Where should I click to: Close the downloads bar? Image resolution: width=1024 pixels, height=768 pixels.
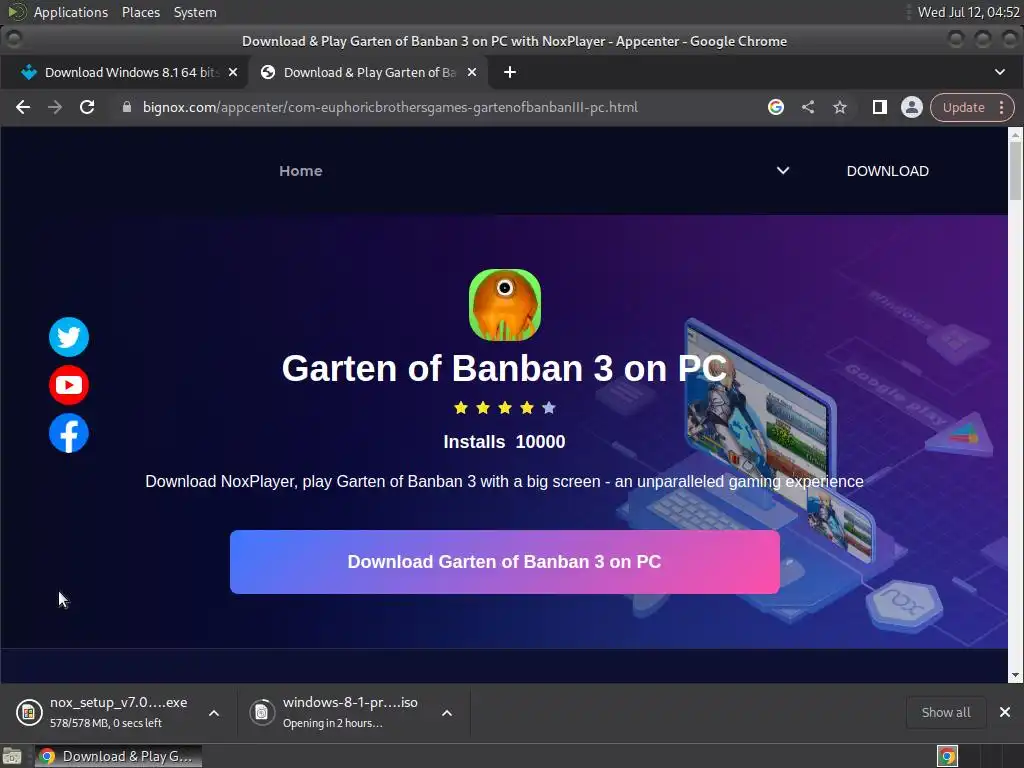1005,712
